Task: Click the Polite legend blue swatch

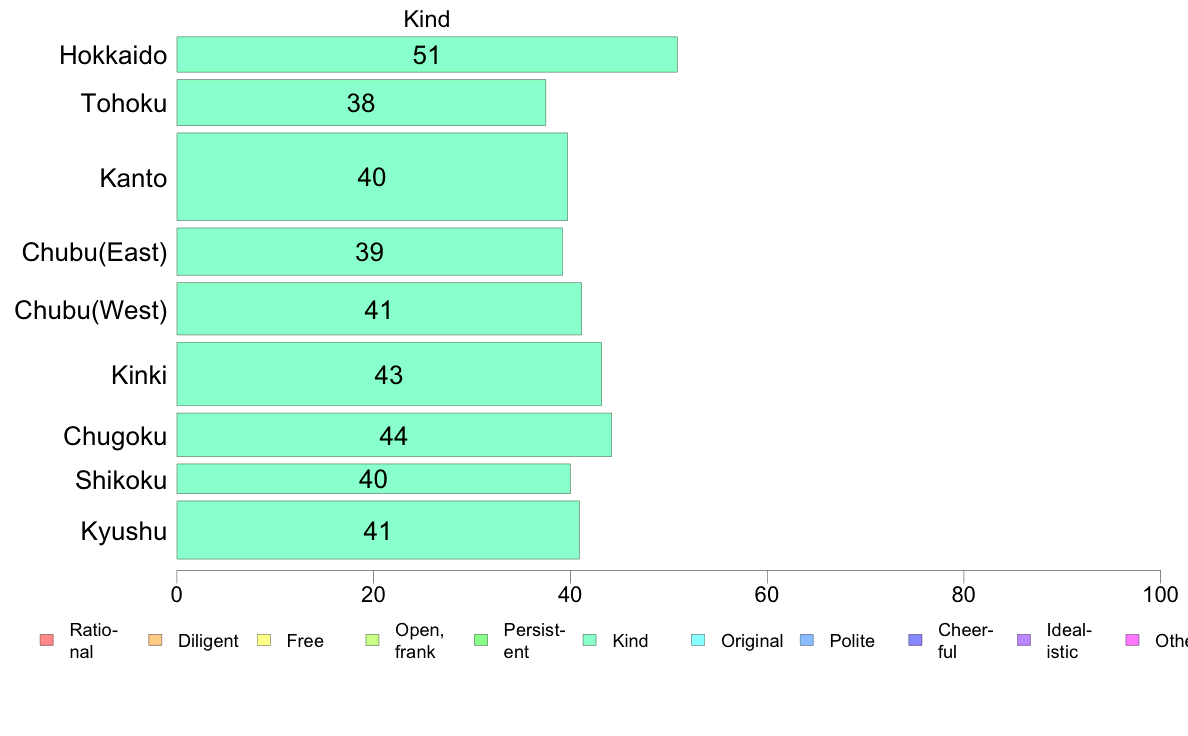Action: pos(807,640)
